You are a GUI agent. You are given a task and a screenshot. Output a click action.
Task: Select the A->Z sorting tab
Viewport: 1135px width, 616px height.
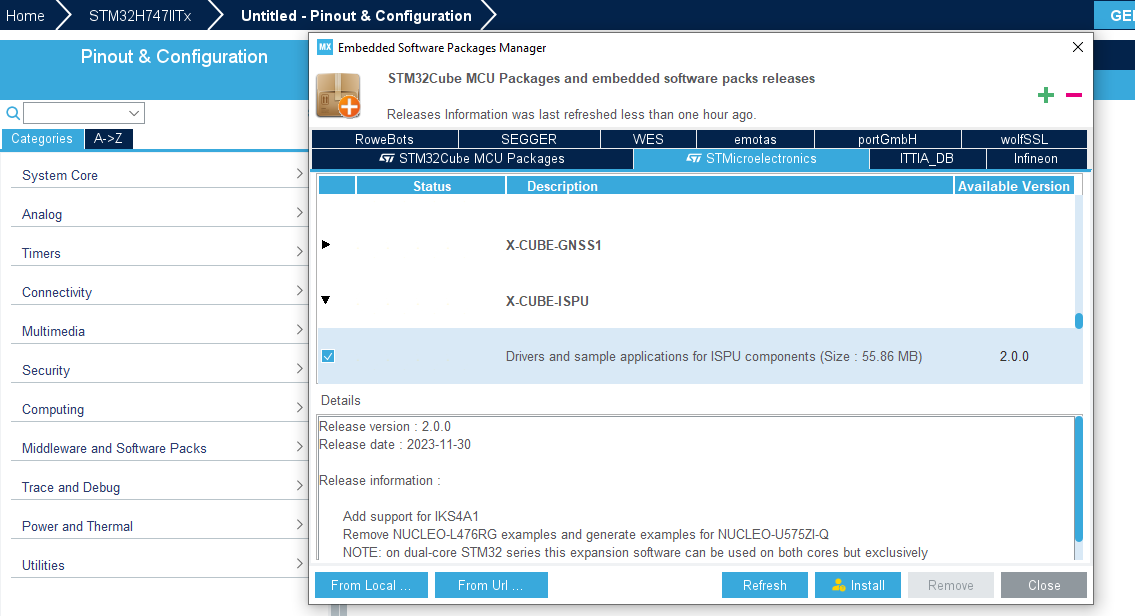(x=109, y=138)
